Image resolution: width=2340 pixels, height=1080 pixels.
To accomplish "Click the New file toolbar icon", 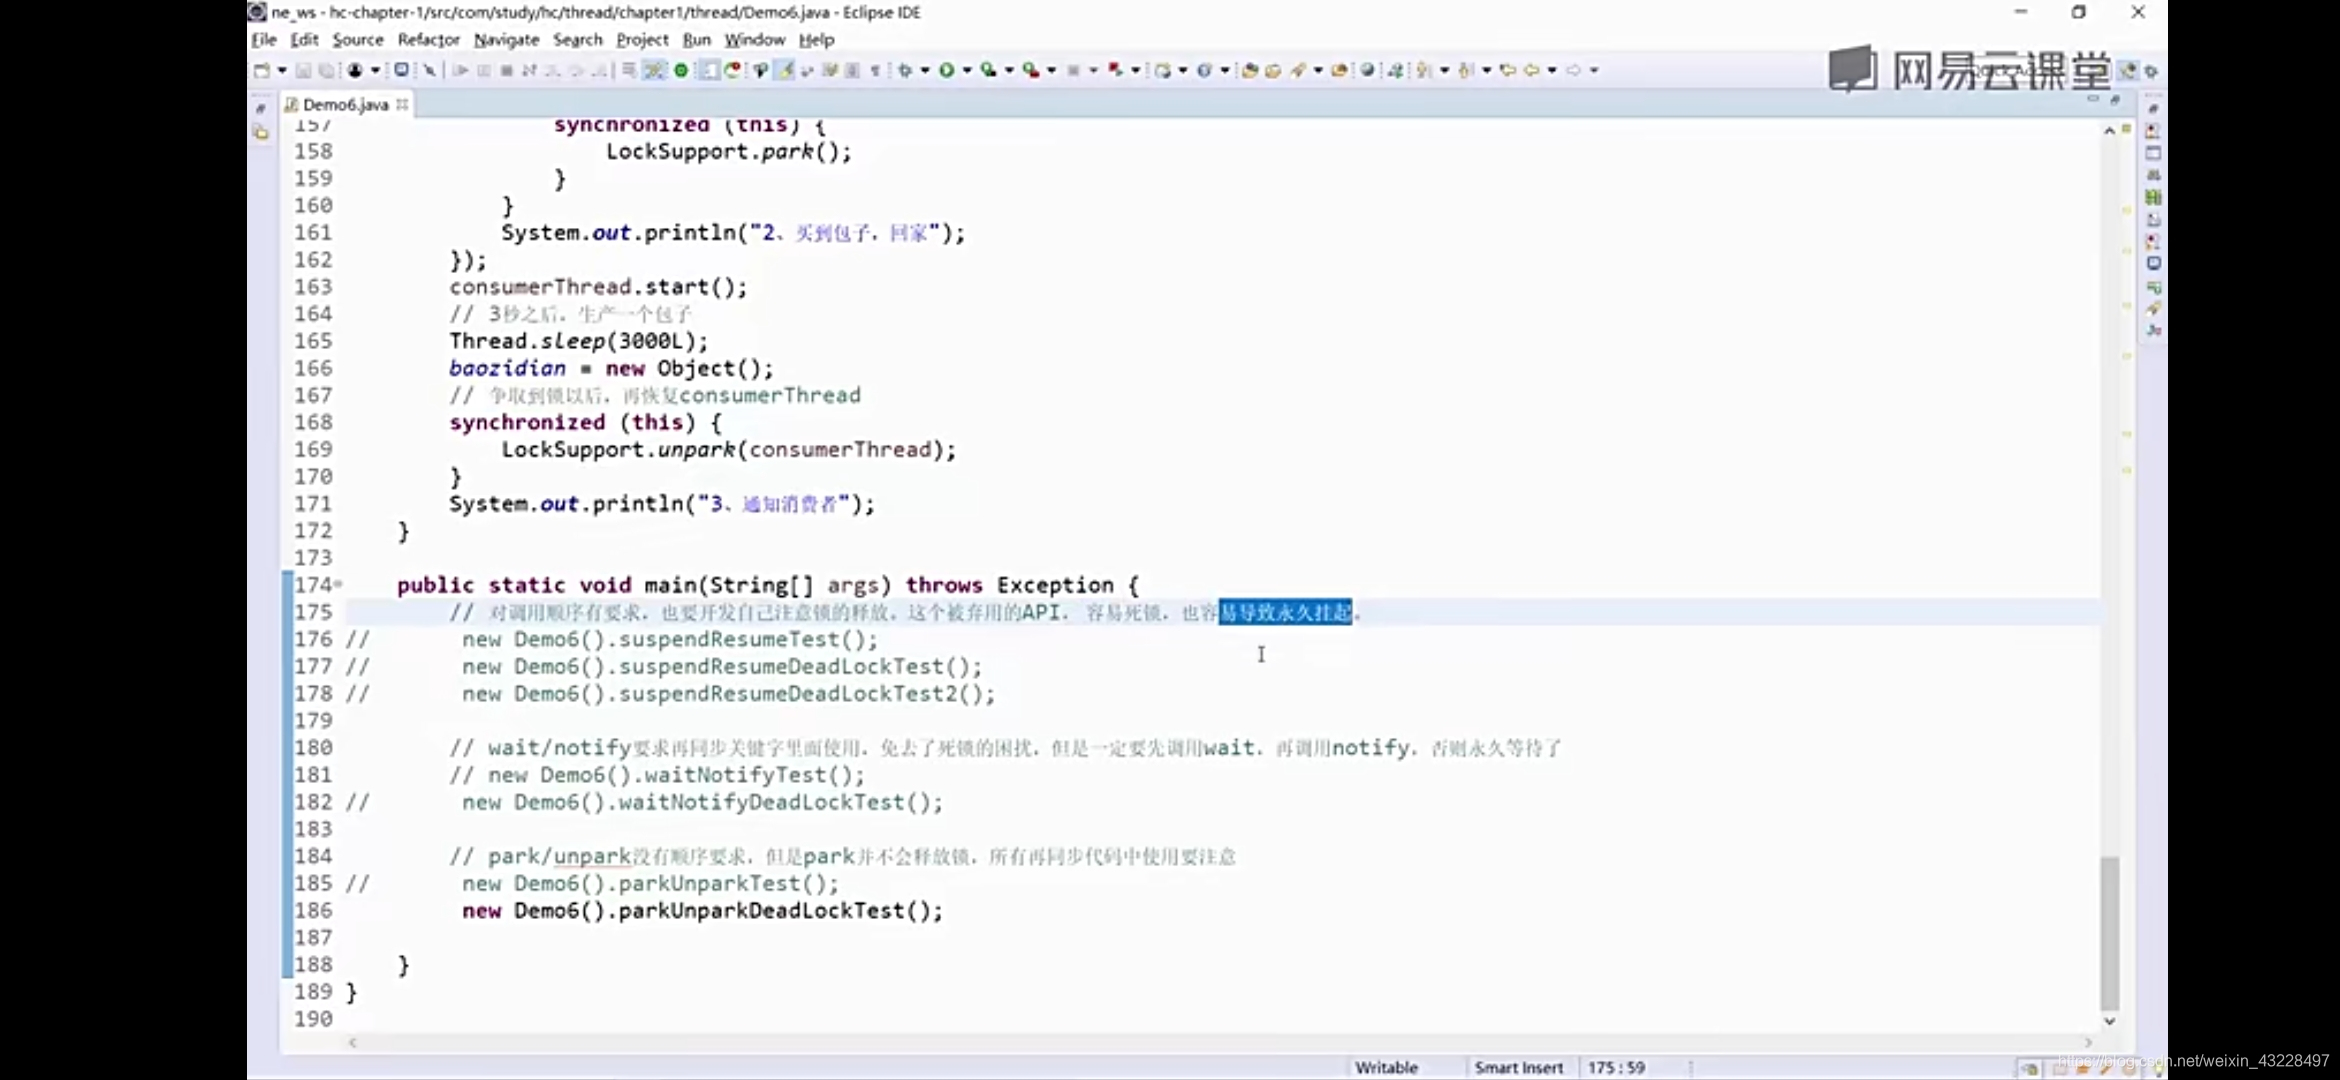I will [262, 70].
